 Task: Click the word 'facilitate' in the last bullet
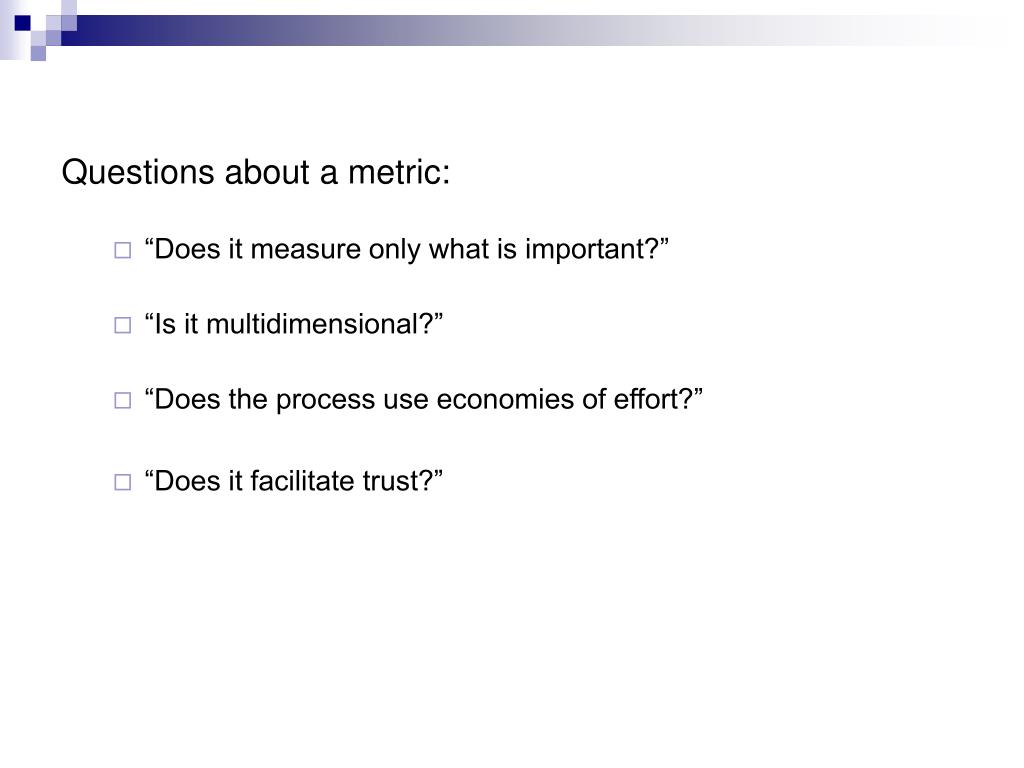[x=302, y=481]
